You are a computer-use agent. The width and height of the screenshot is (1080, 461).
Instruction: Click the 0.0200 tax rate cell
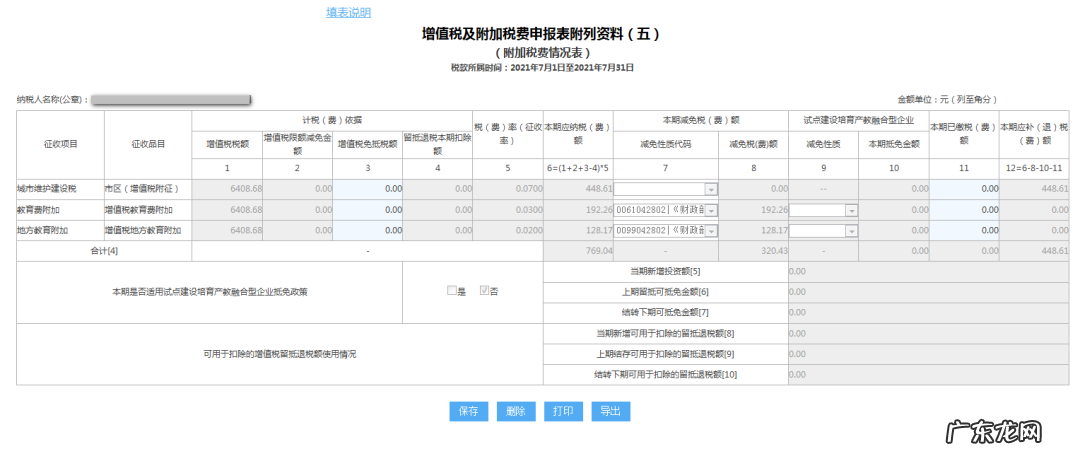508,231
